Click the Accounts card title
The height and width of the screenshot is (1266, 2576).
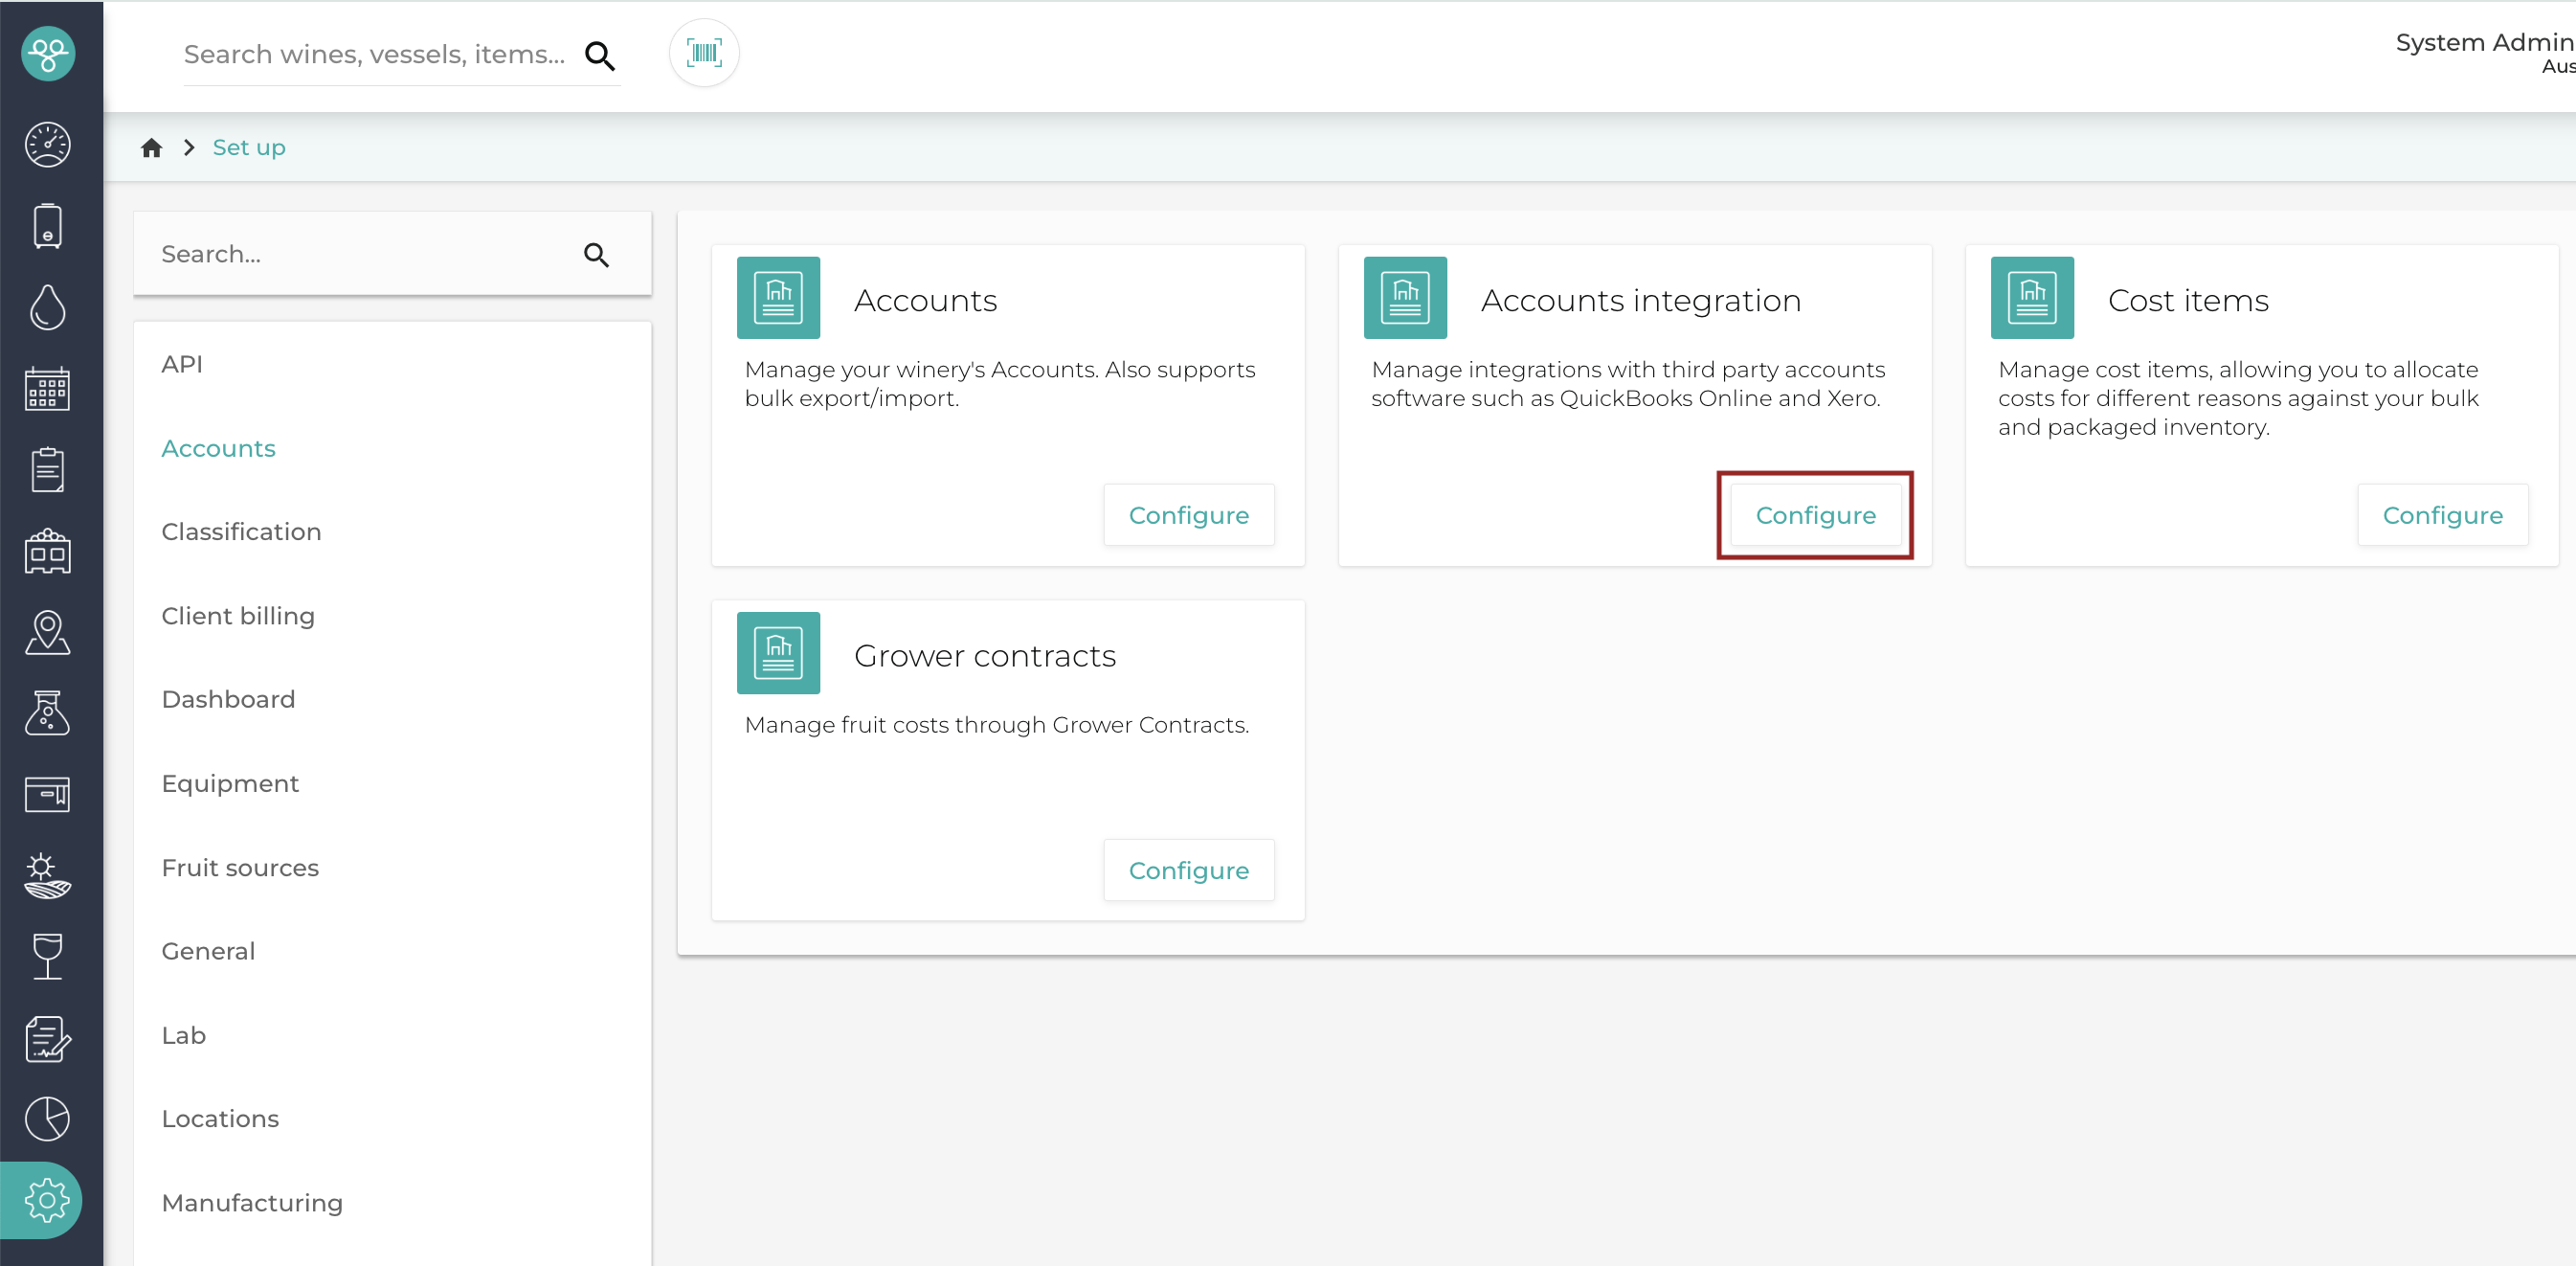pos(925,300)
